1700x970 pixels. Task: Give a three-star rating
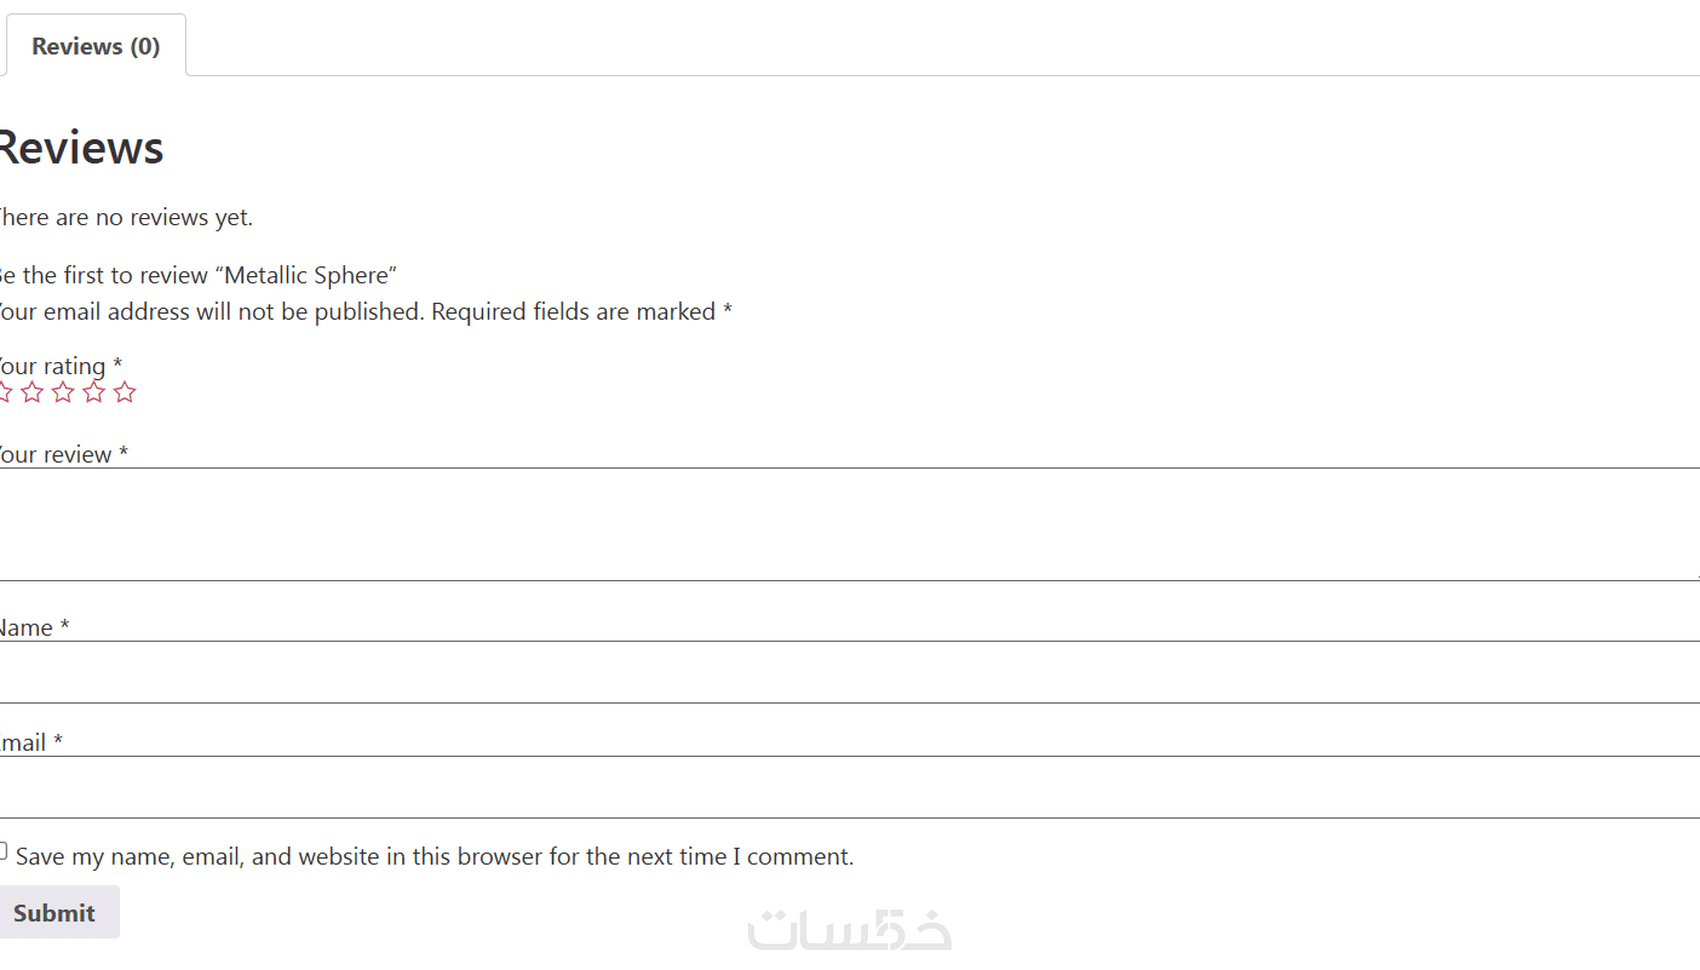click(x=63, y=392)
